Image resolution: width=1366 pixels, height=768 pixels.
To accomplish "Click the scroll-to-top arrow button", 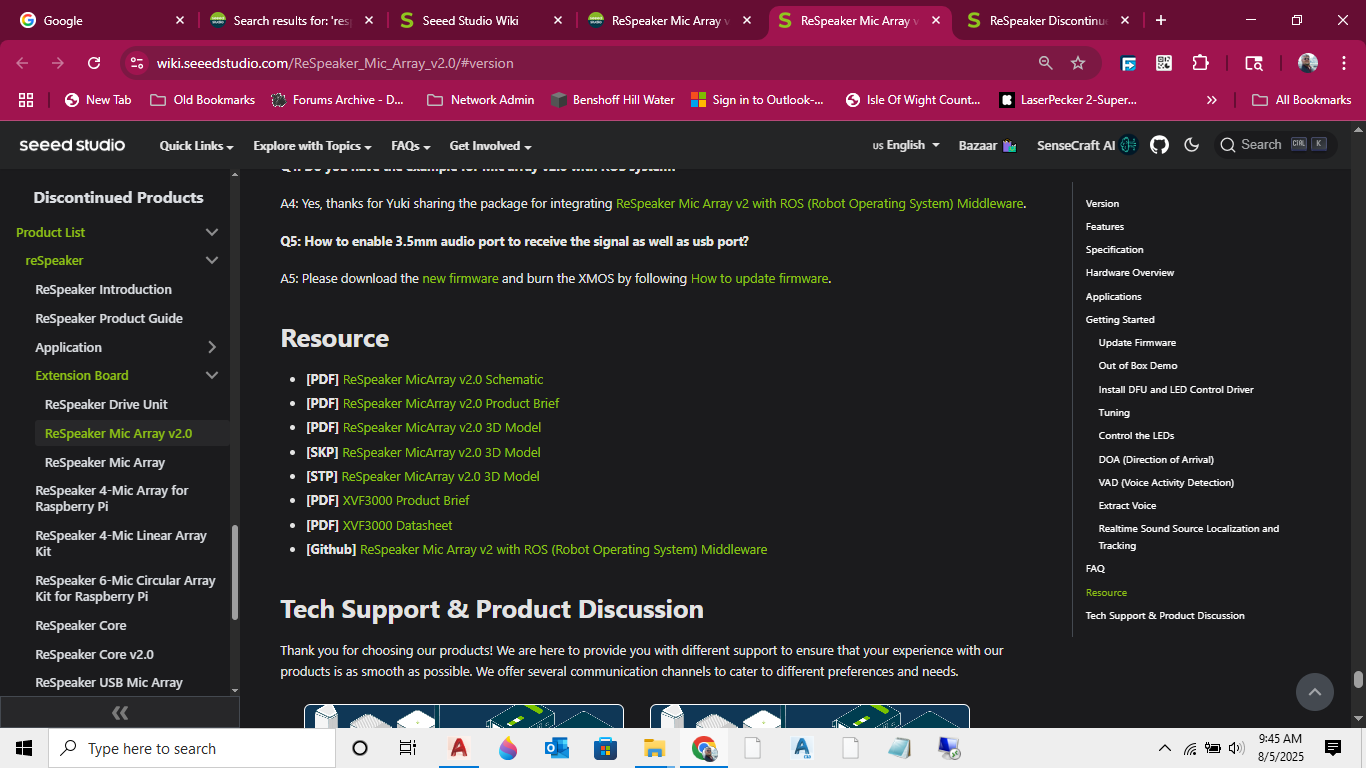I will point(1315,691).
